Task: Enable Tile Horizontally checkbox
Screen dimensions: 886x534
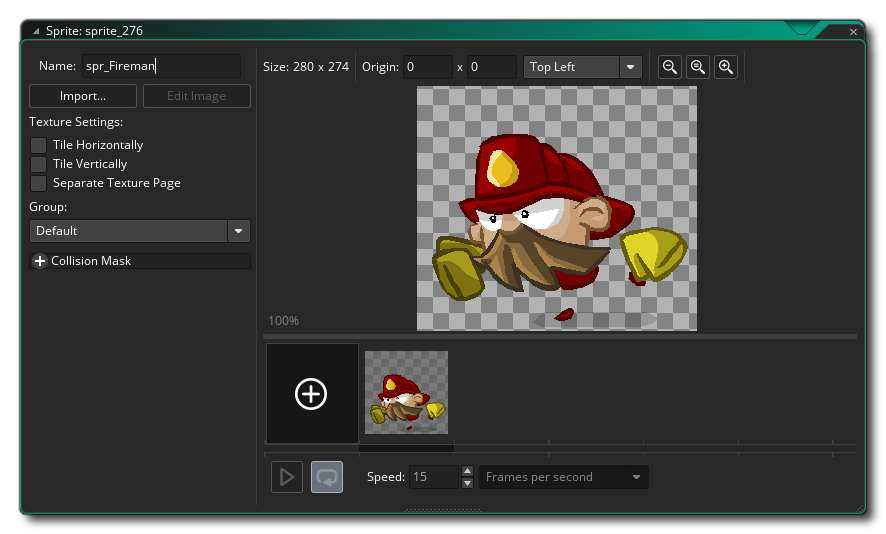Action: (39, 145)
